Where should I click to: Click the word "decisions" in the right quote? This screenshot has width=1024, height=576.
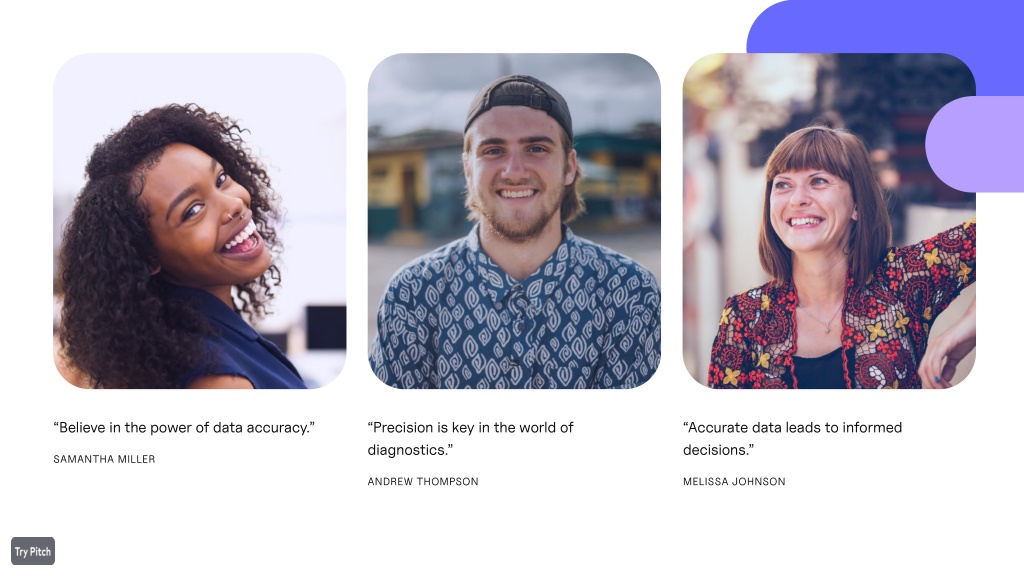tap(714, 450)
